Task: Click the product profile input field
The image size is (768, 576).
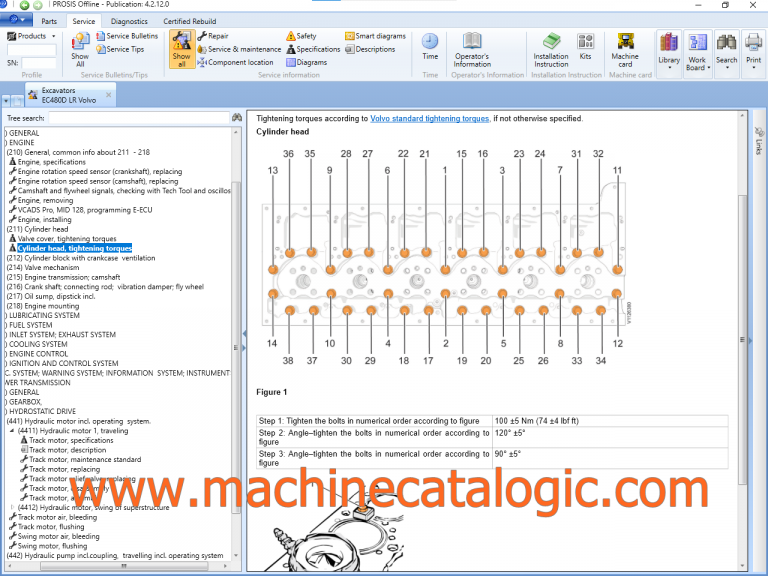Action: pos(32,49)
